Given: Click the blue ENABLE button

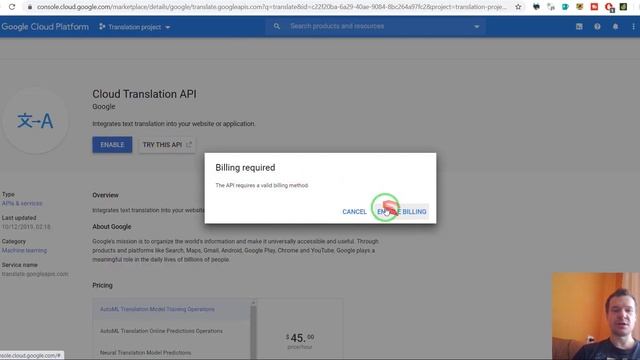Looking at the screenshot, I should 112,145.
